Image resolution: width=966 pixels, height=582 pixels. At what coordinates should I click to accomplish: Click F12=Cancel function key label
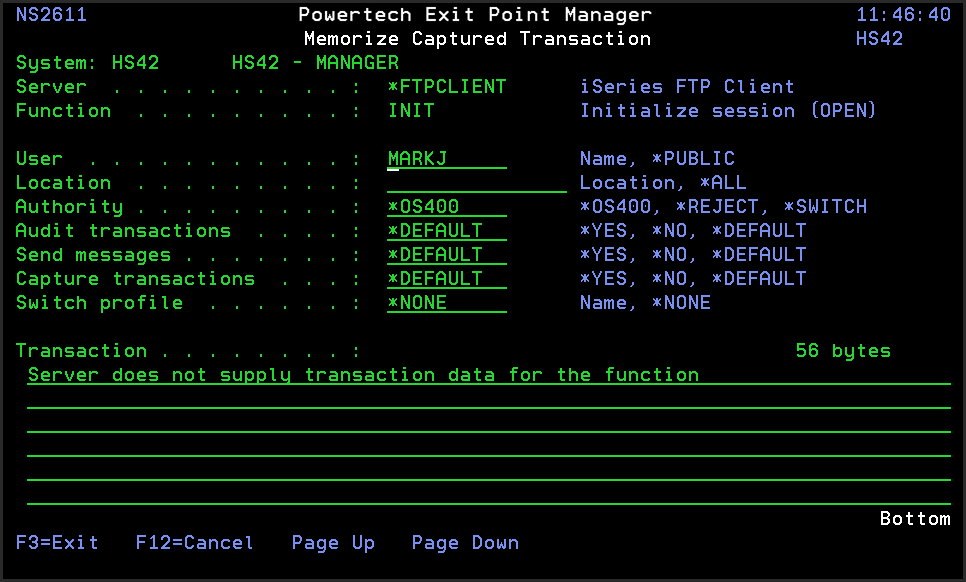point(194,543)
